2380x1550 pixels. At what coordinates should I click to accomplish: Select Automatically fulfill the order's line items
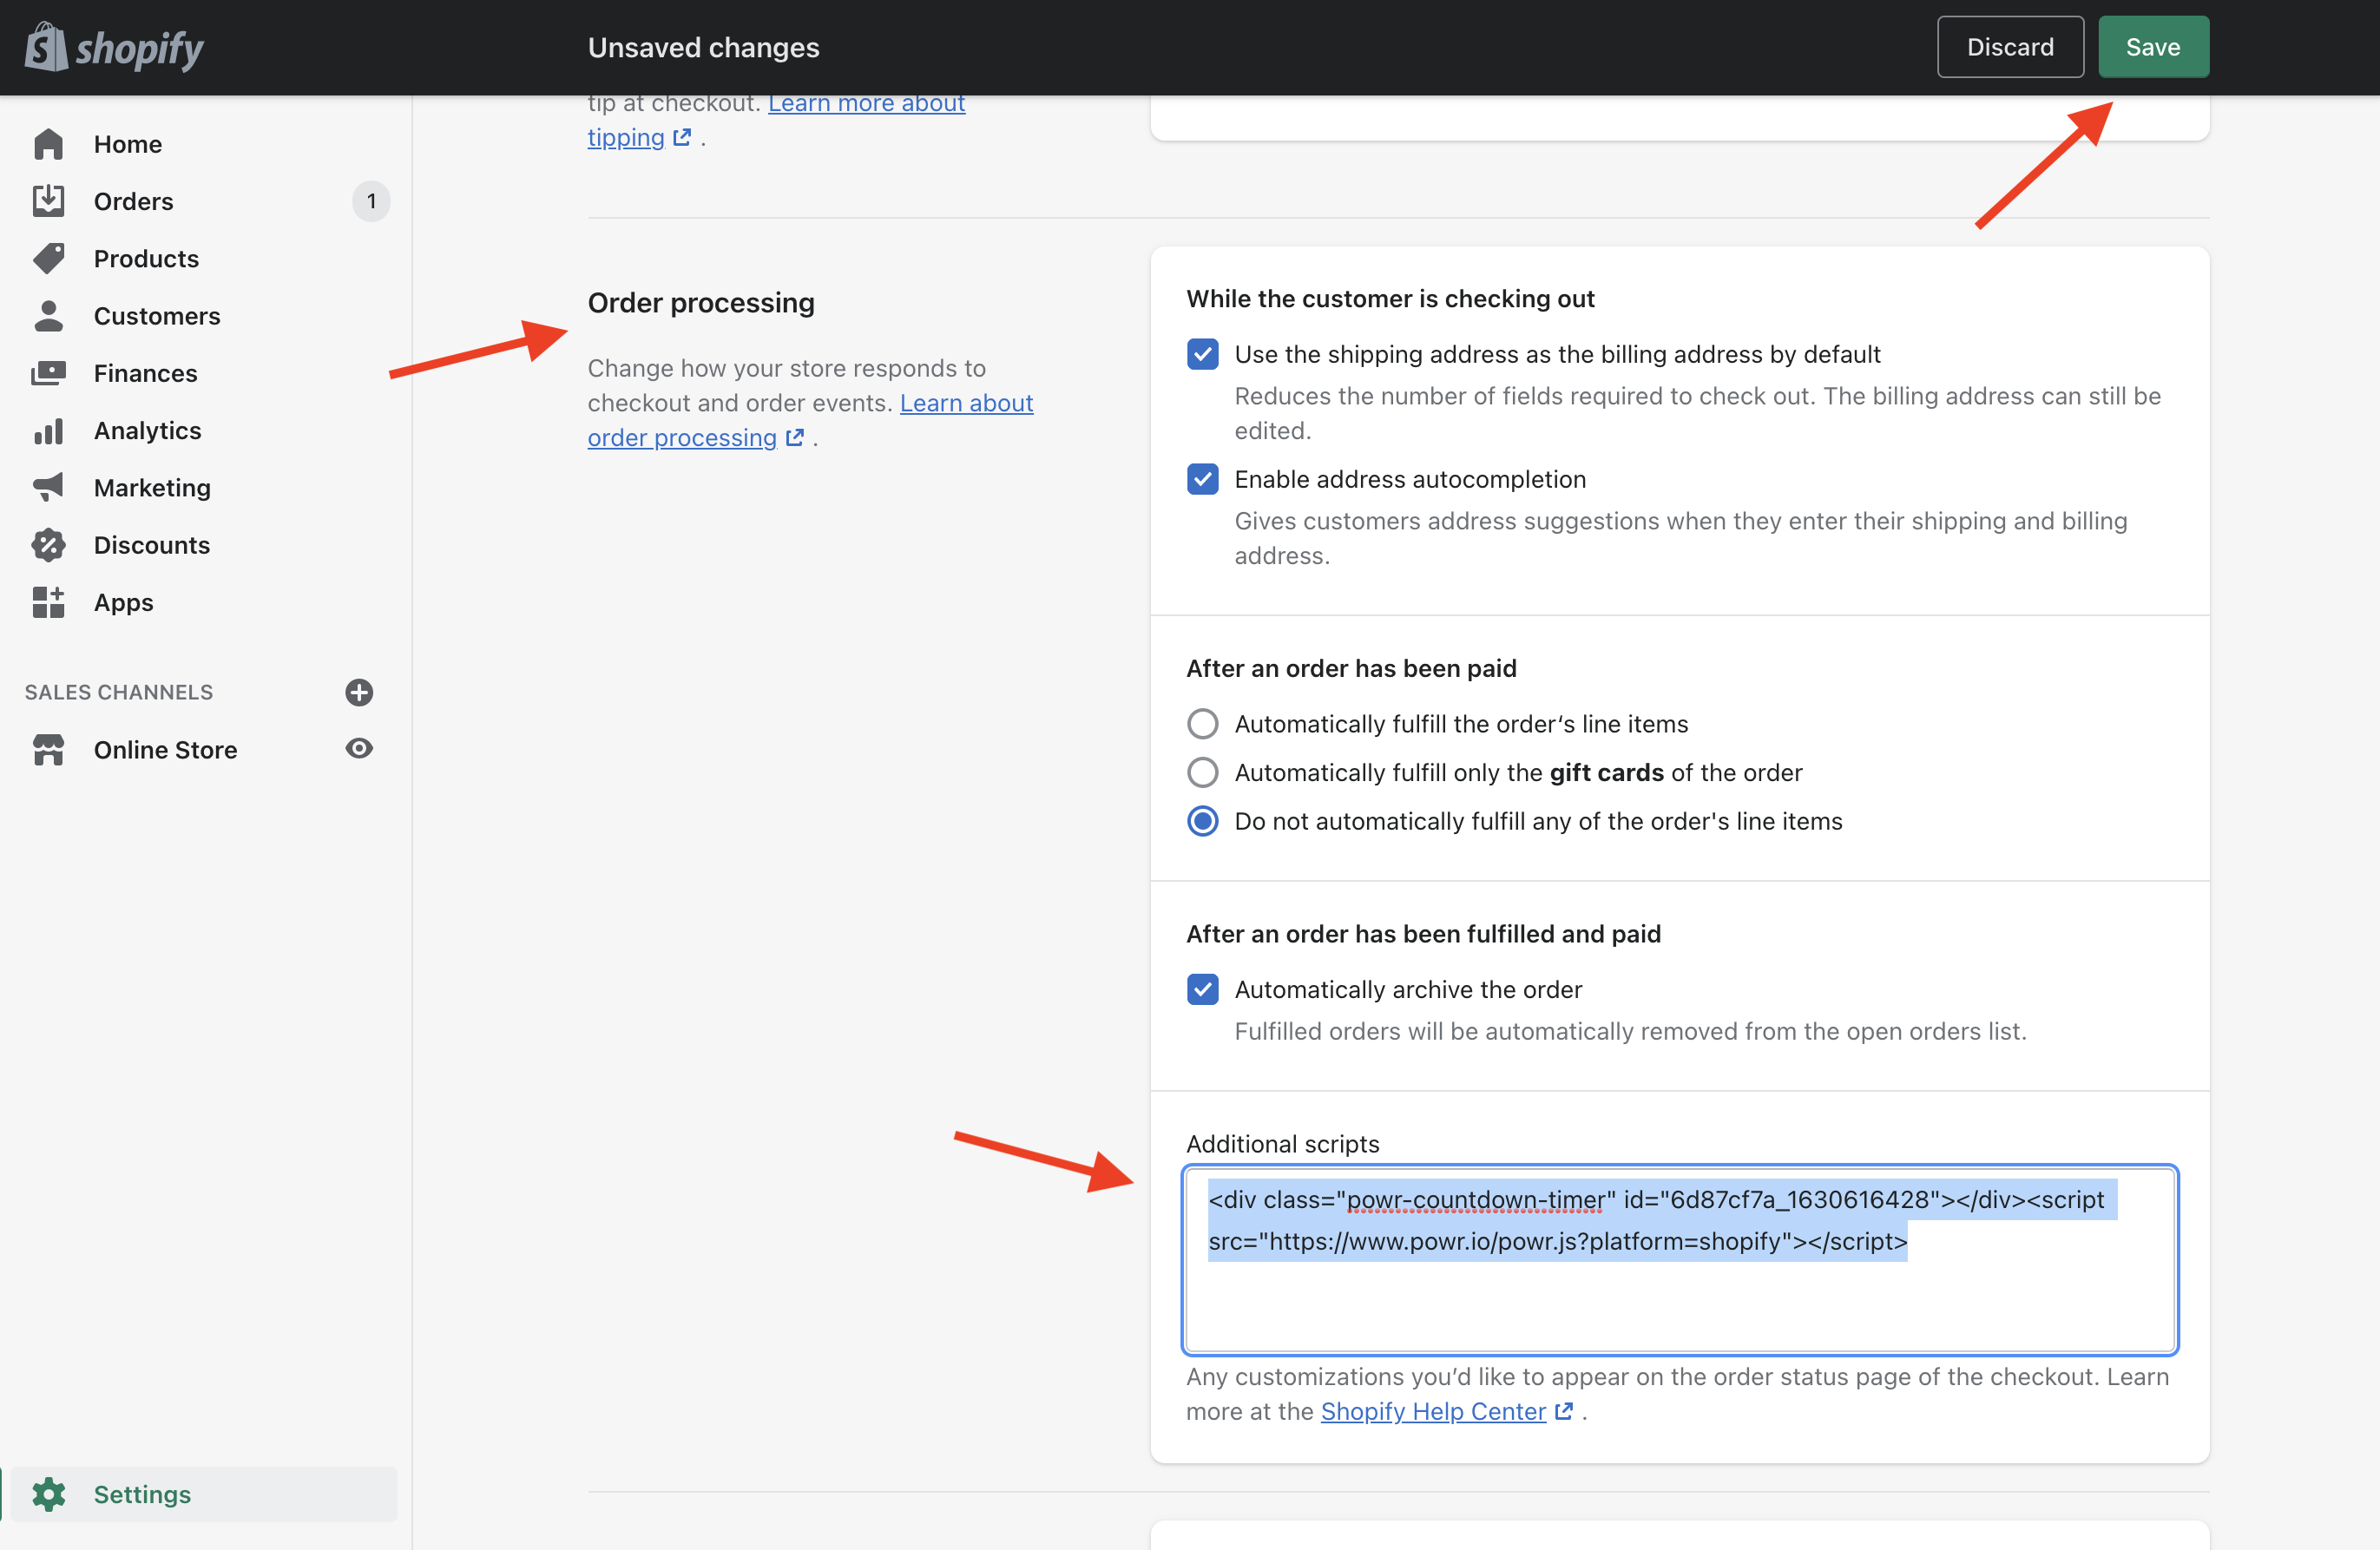pos(1202,723)
